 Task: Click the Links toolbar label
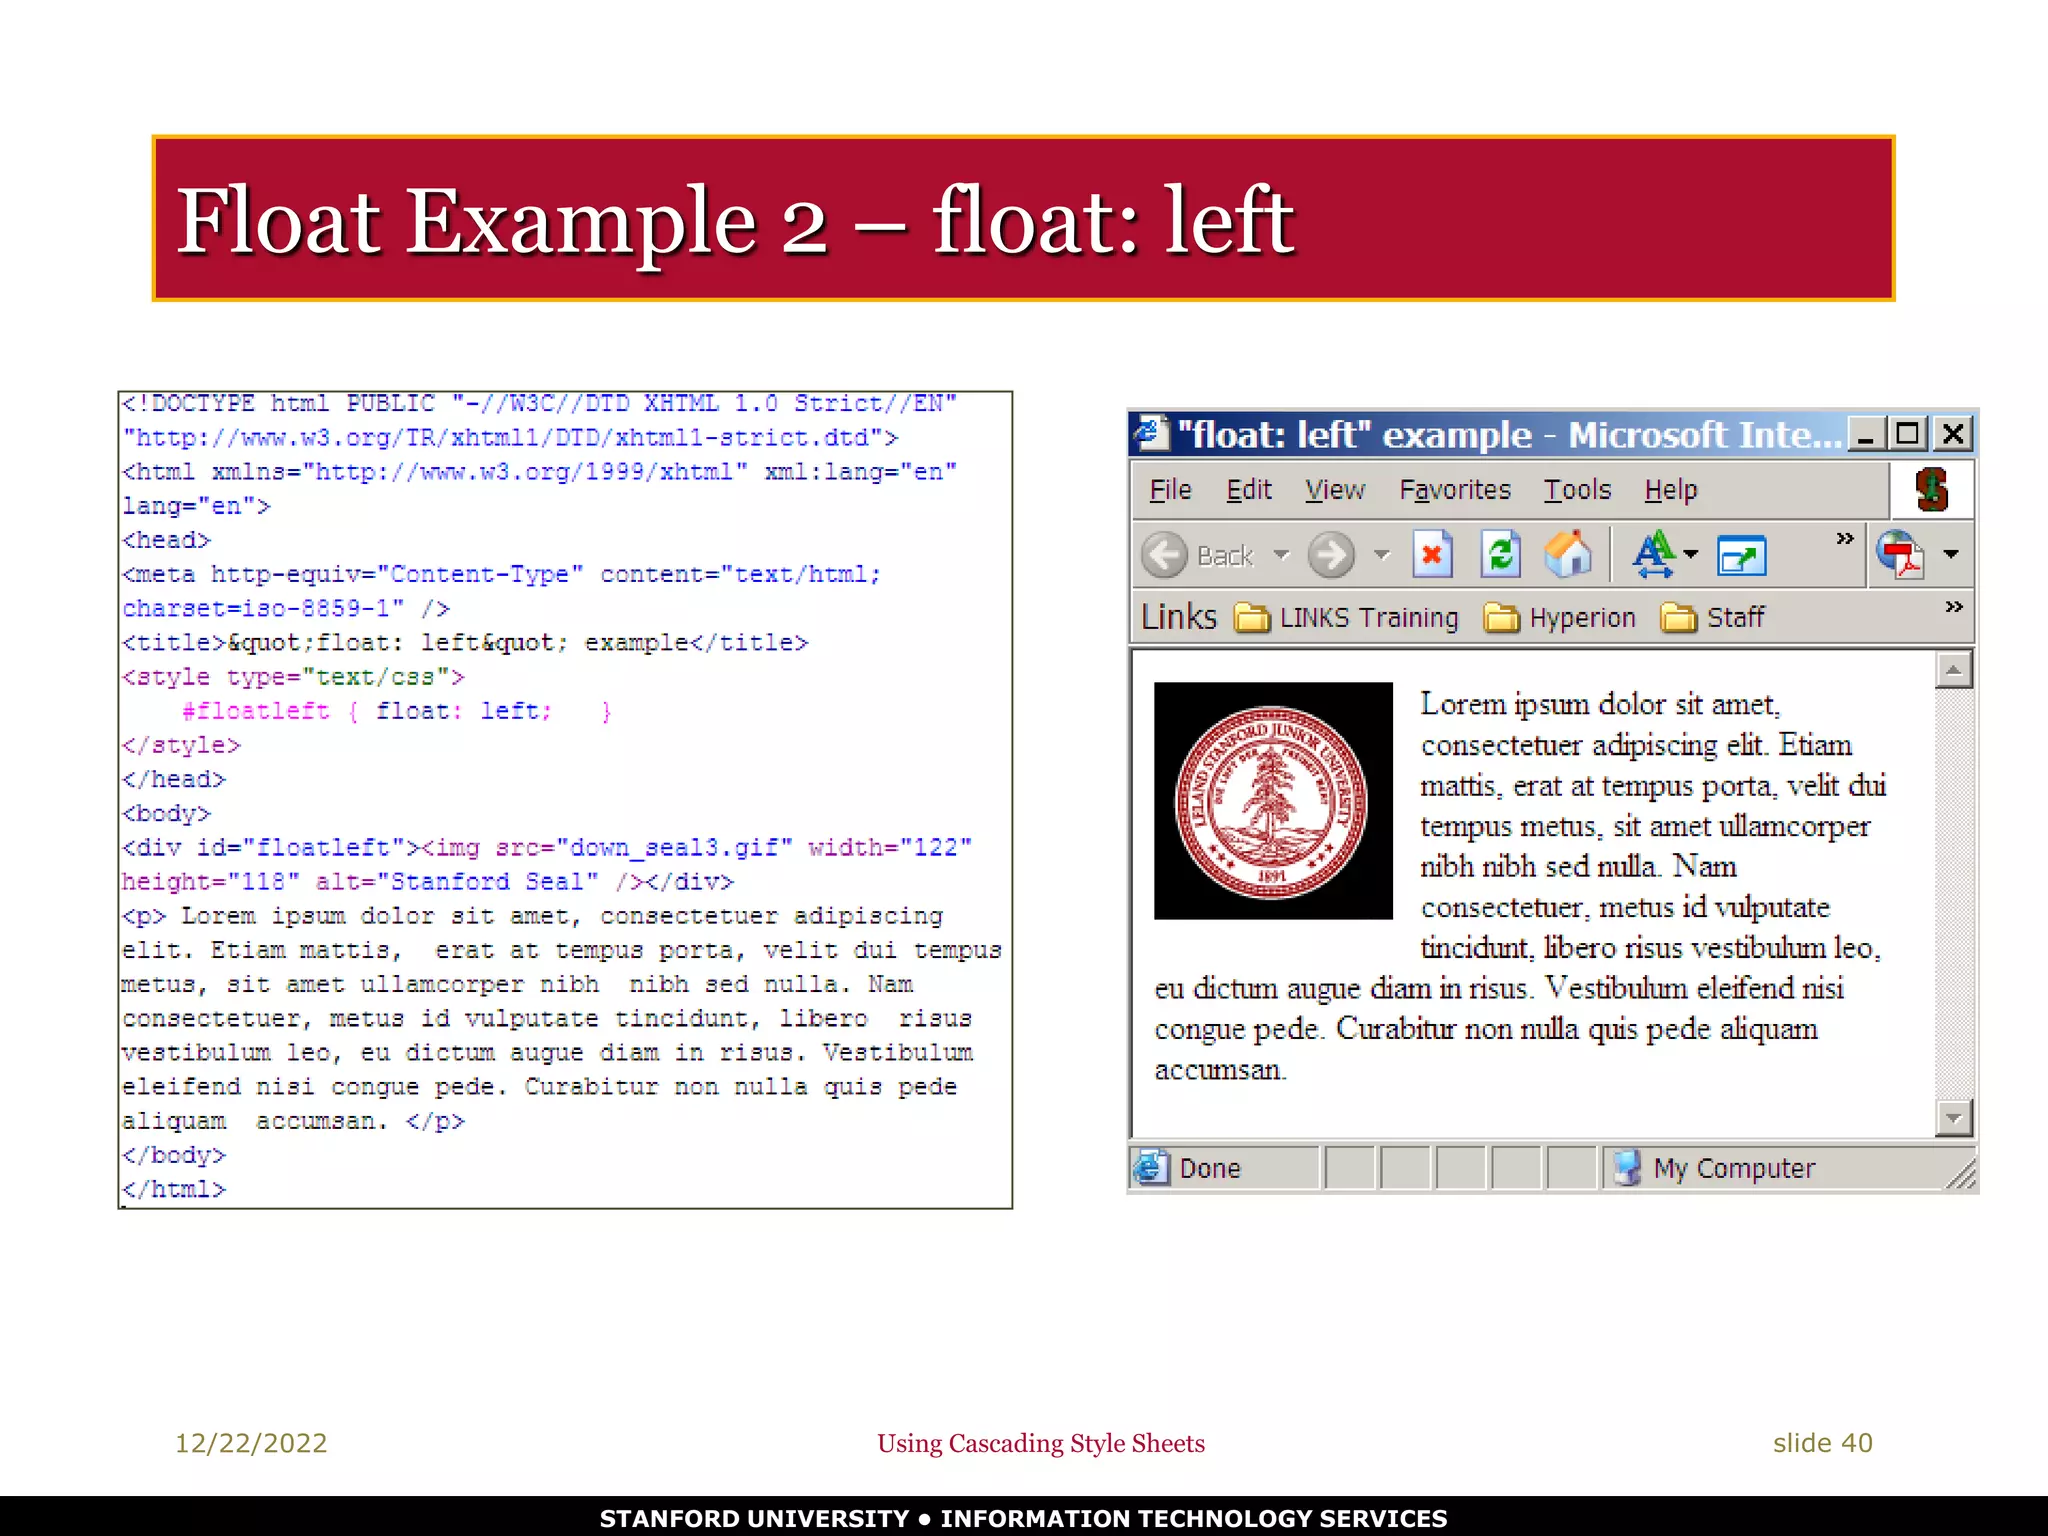(1179, 617)
